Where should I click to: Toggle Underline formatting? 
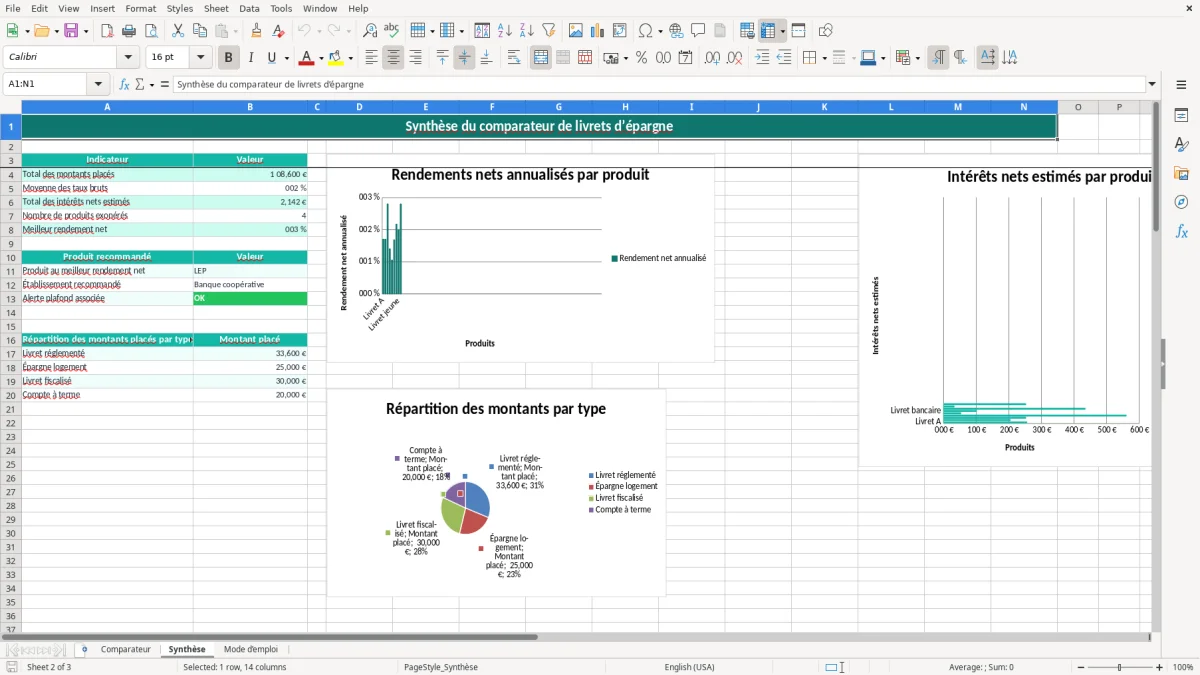271,58
